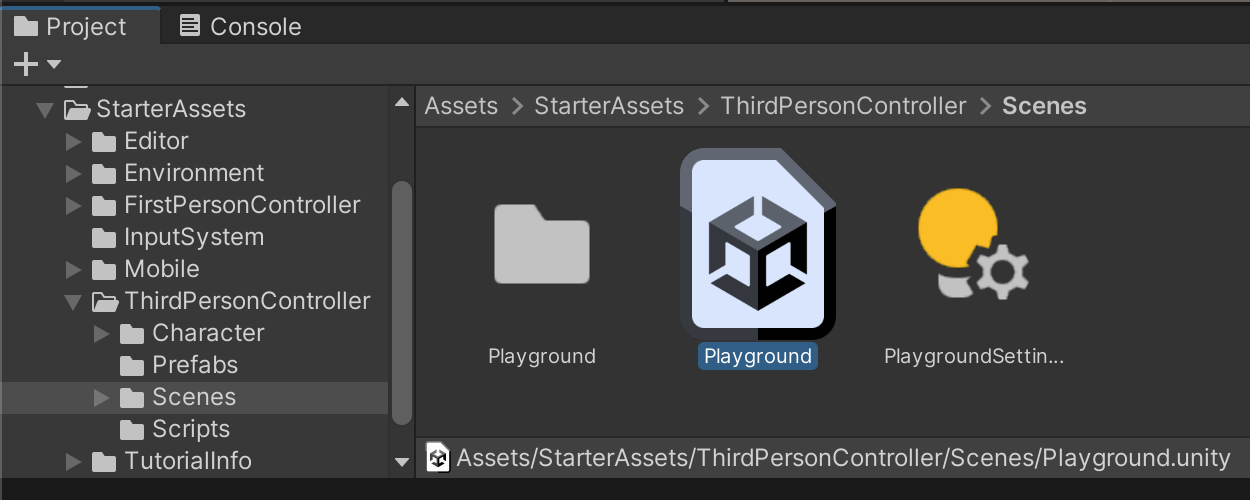Select the PlaygroundSettings lighting asset icon

pyautogui.click(x=973, y=245)
